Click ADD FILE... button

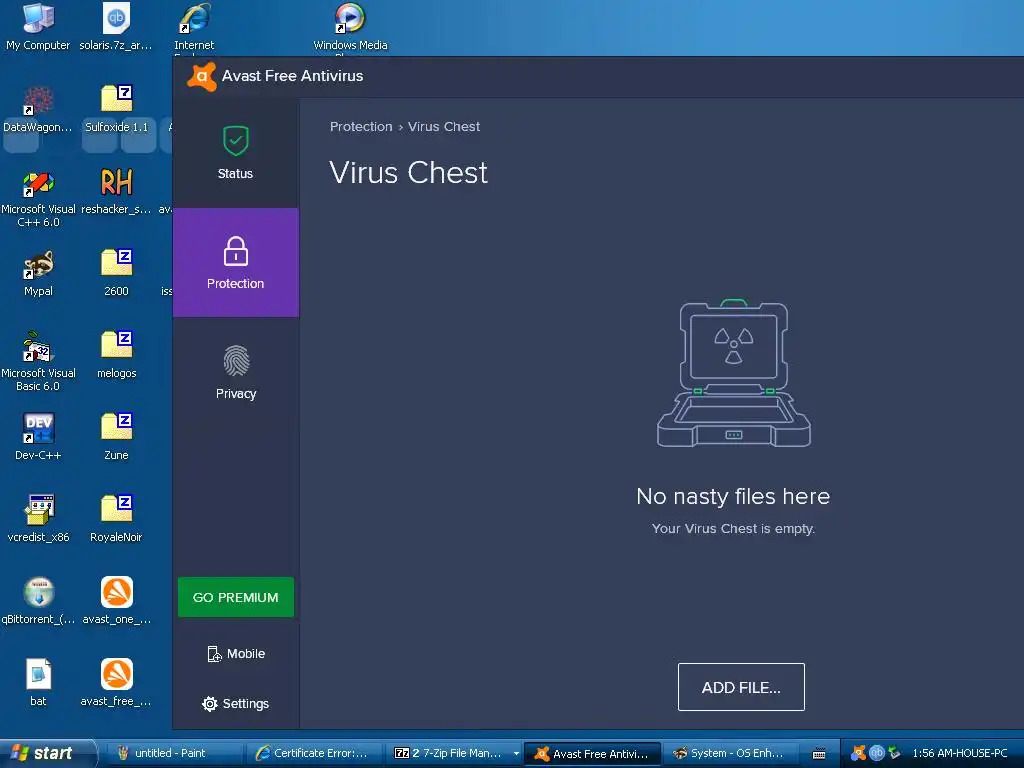coord(741,687)
